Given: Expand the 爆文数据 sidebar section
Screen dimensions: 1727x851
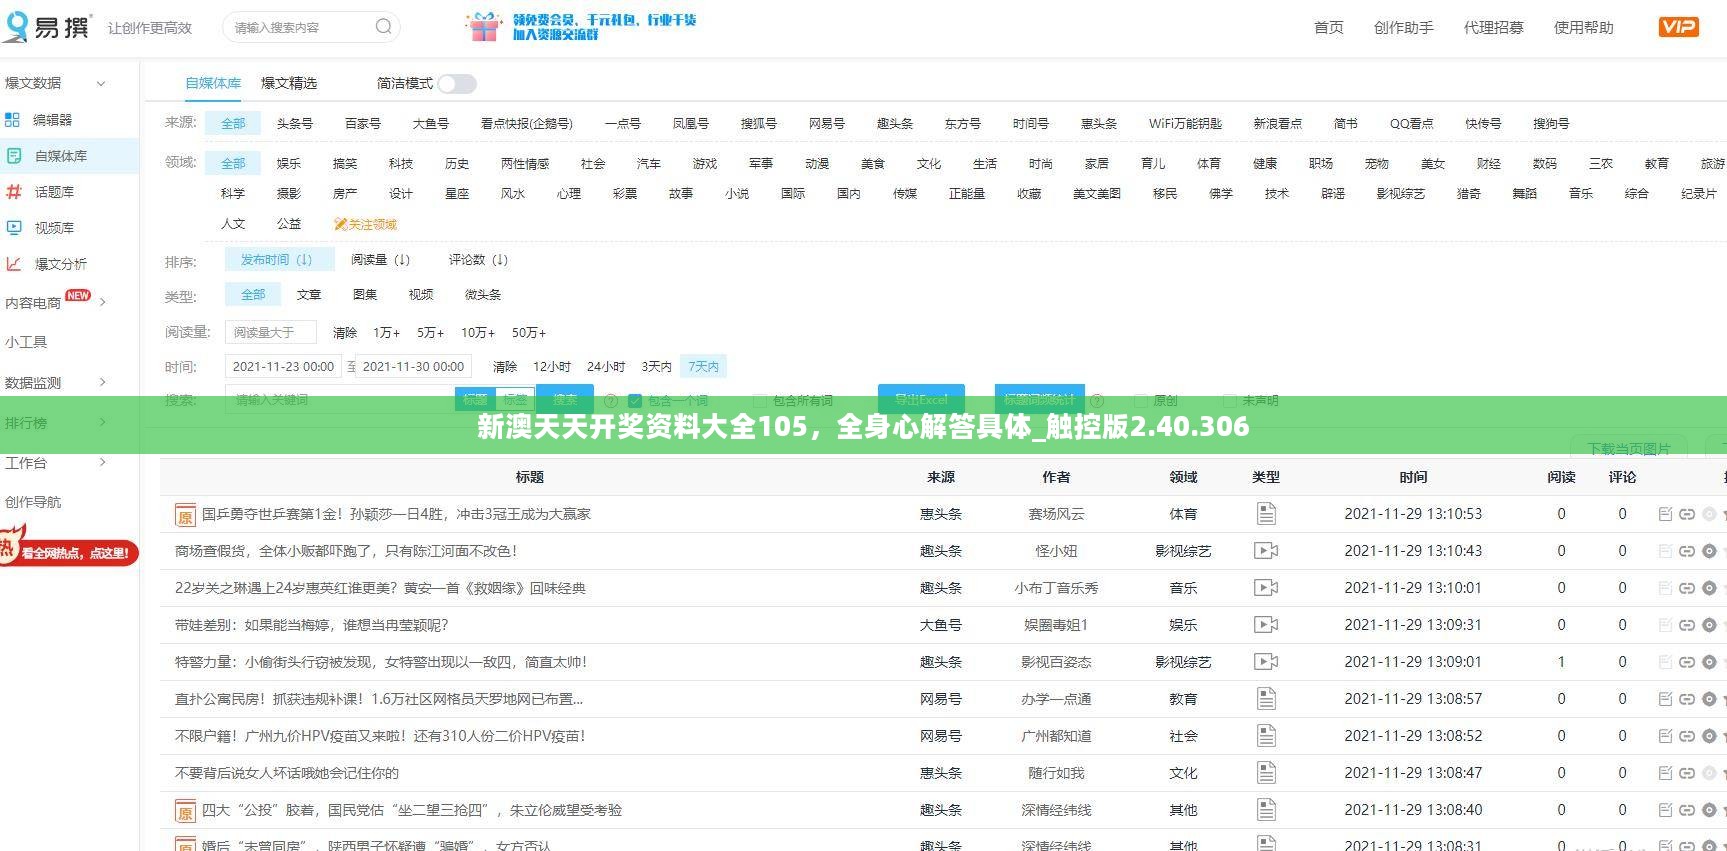Looking at the screenshot, I should coord(56,83).
